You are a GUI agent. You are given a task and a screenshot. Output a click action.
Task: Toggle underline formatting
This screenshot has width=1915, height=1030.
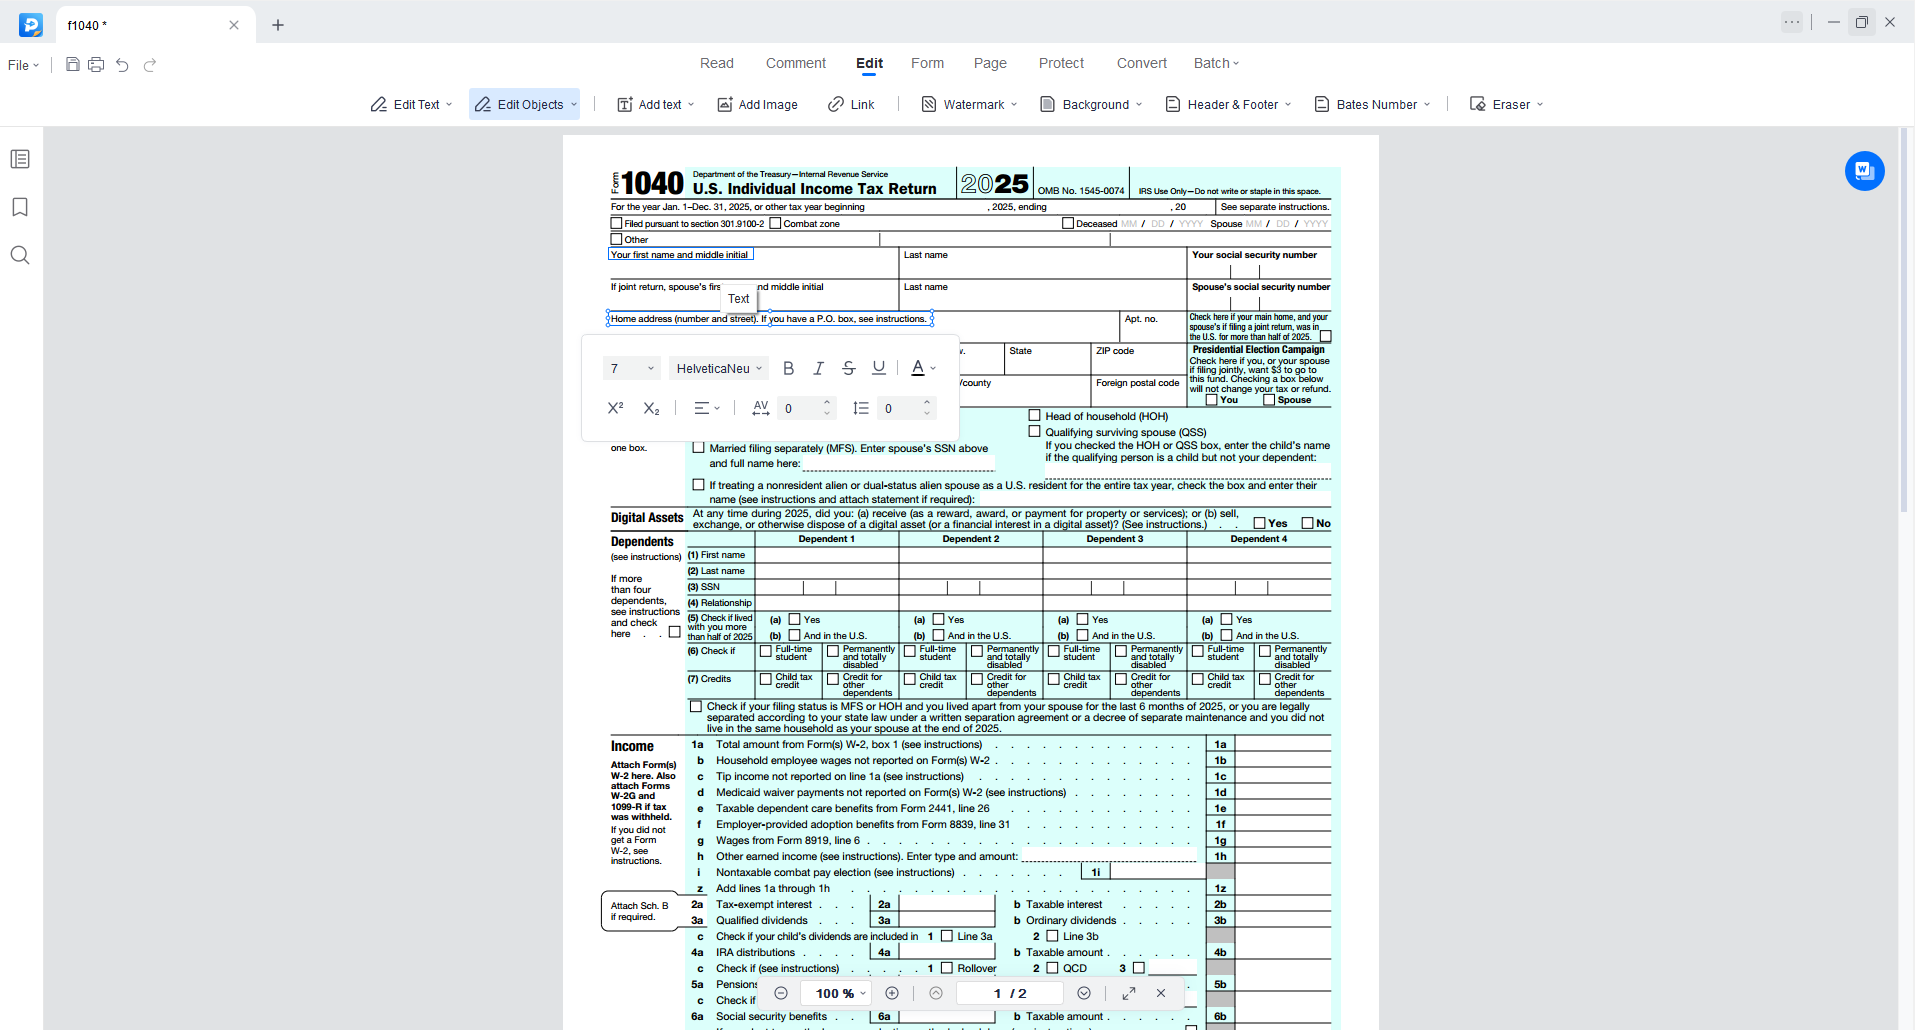[878, 368]
